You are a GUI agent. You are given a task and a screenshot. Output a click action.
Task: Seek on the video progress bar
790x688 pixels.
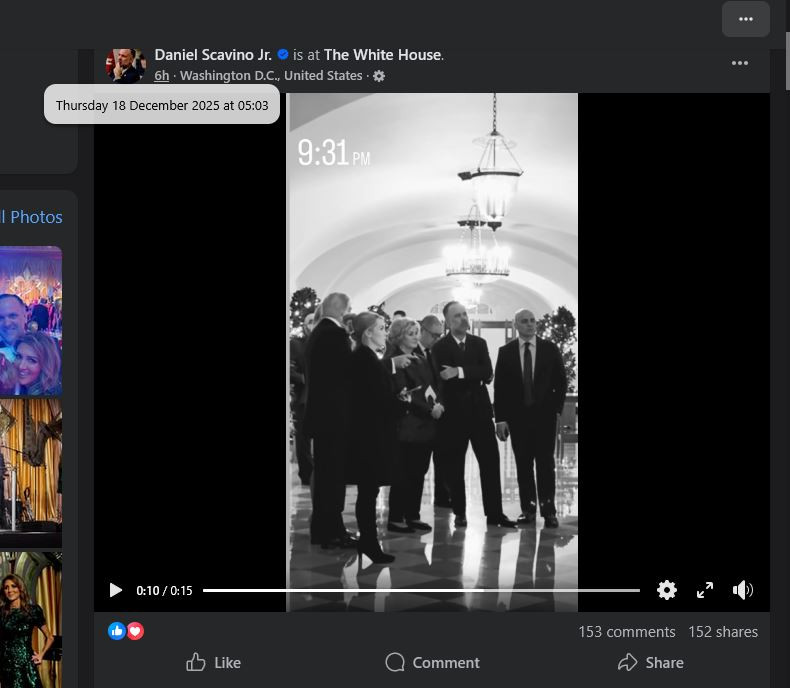tap(420, 590)
